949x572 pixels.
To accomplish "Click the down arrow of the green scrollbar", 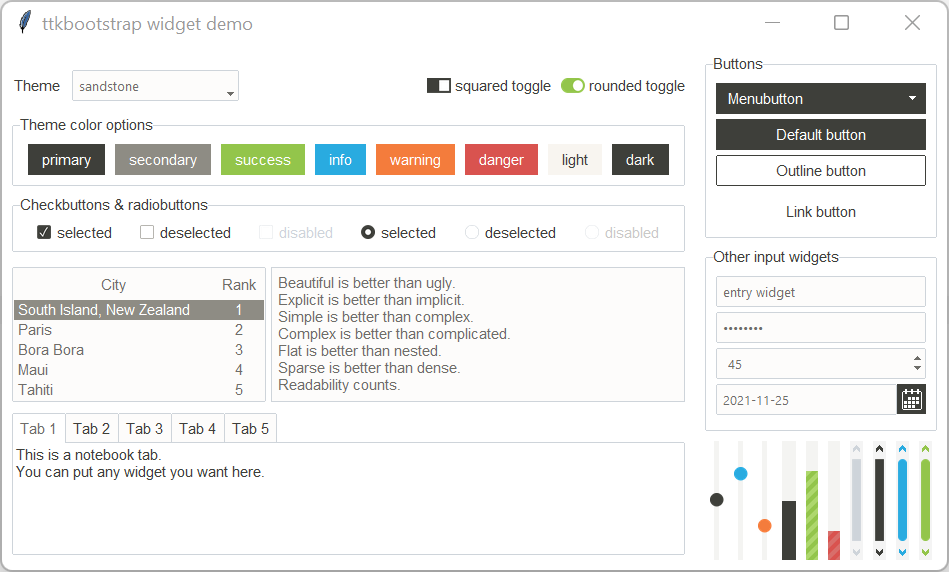I will [925, 551].
